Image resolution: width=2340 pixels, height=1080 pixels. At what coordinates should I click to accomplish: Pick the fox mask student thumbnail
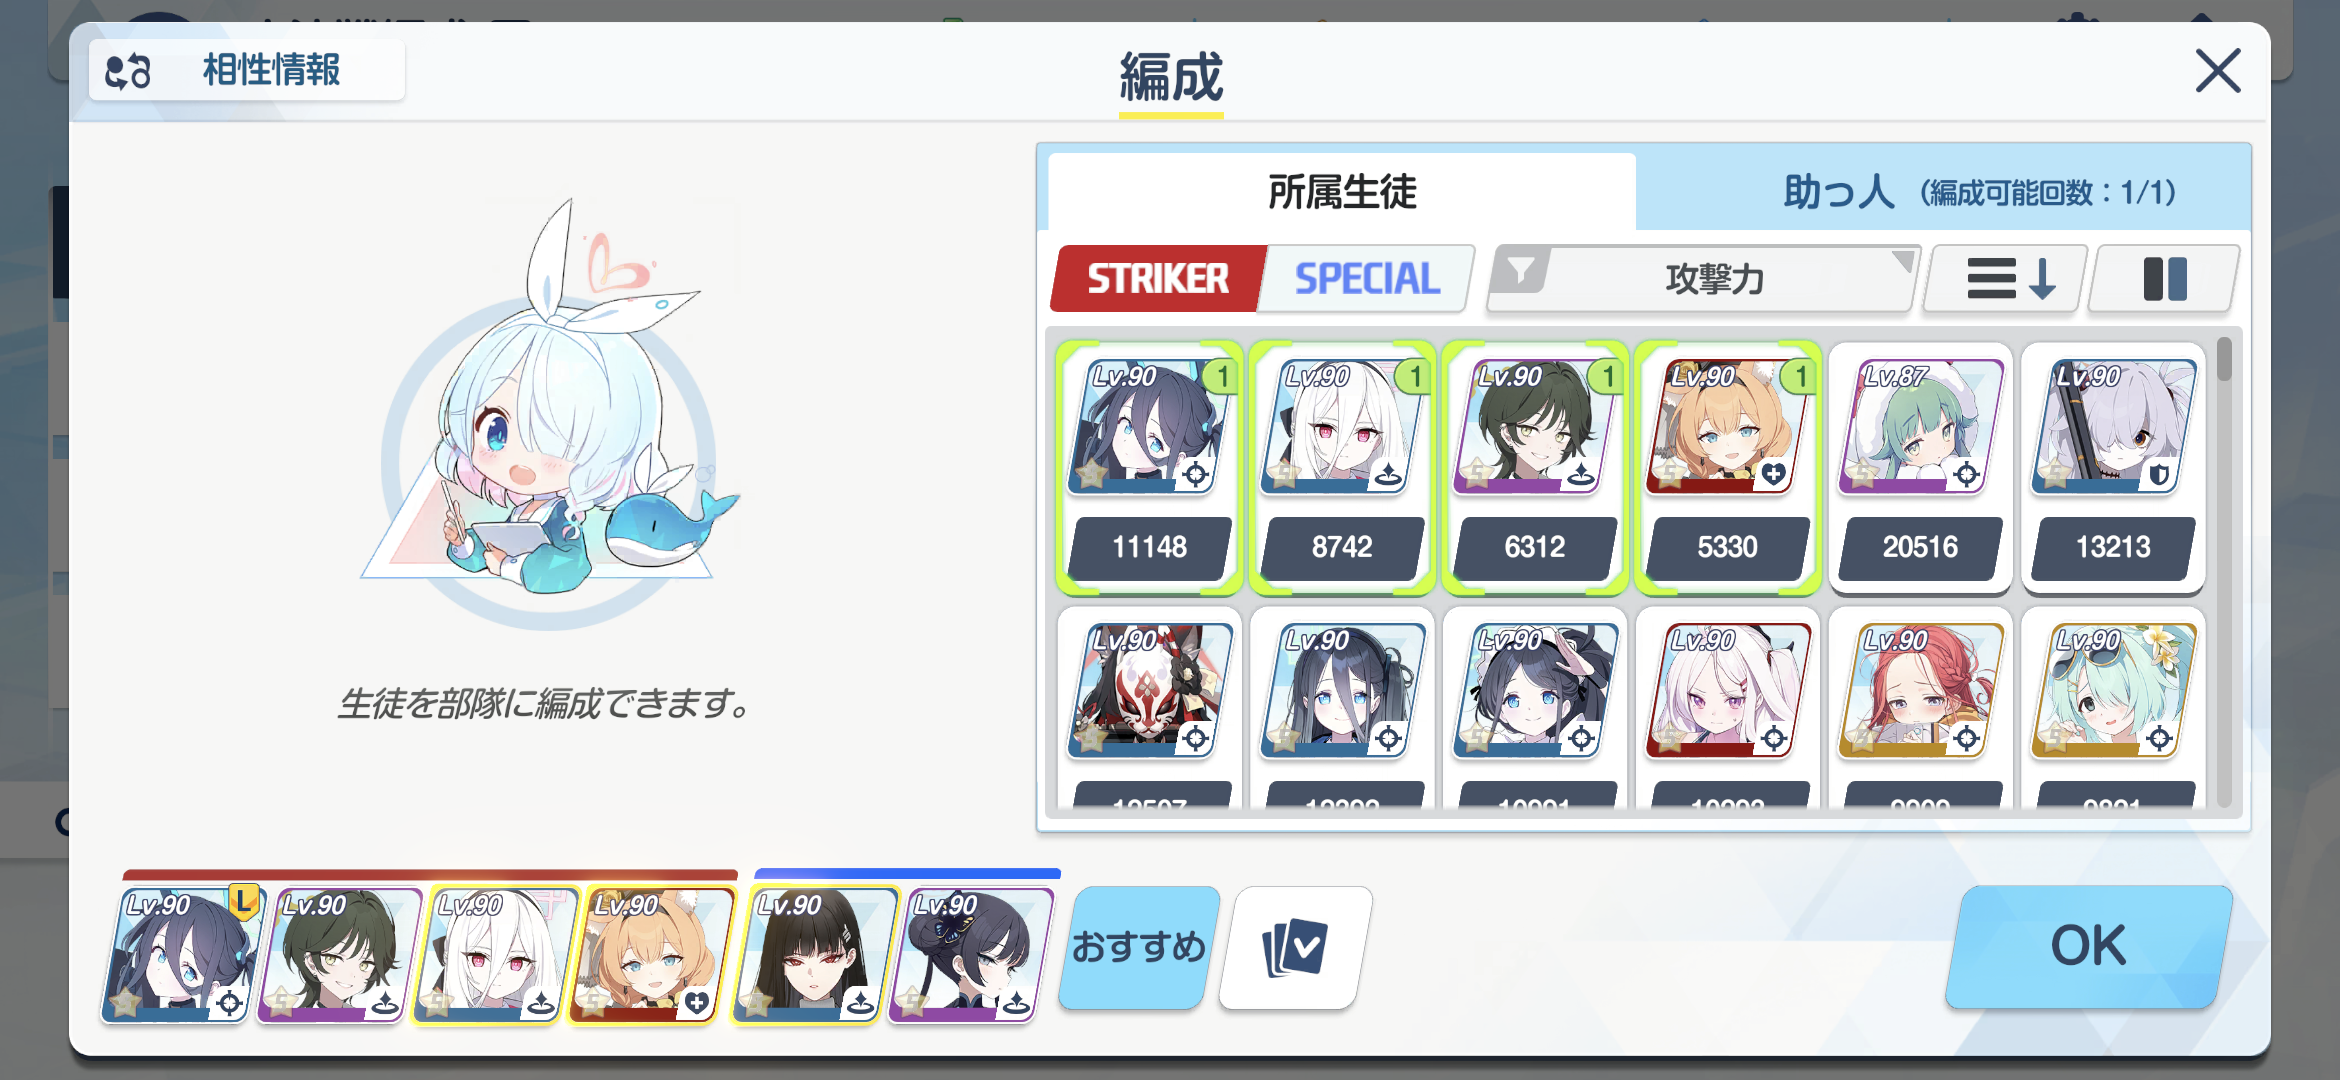1150,690
